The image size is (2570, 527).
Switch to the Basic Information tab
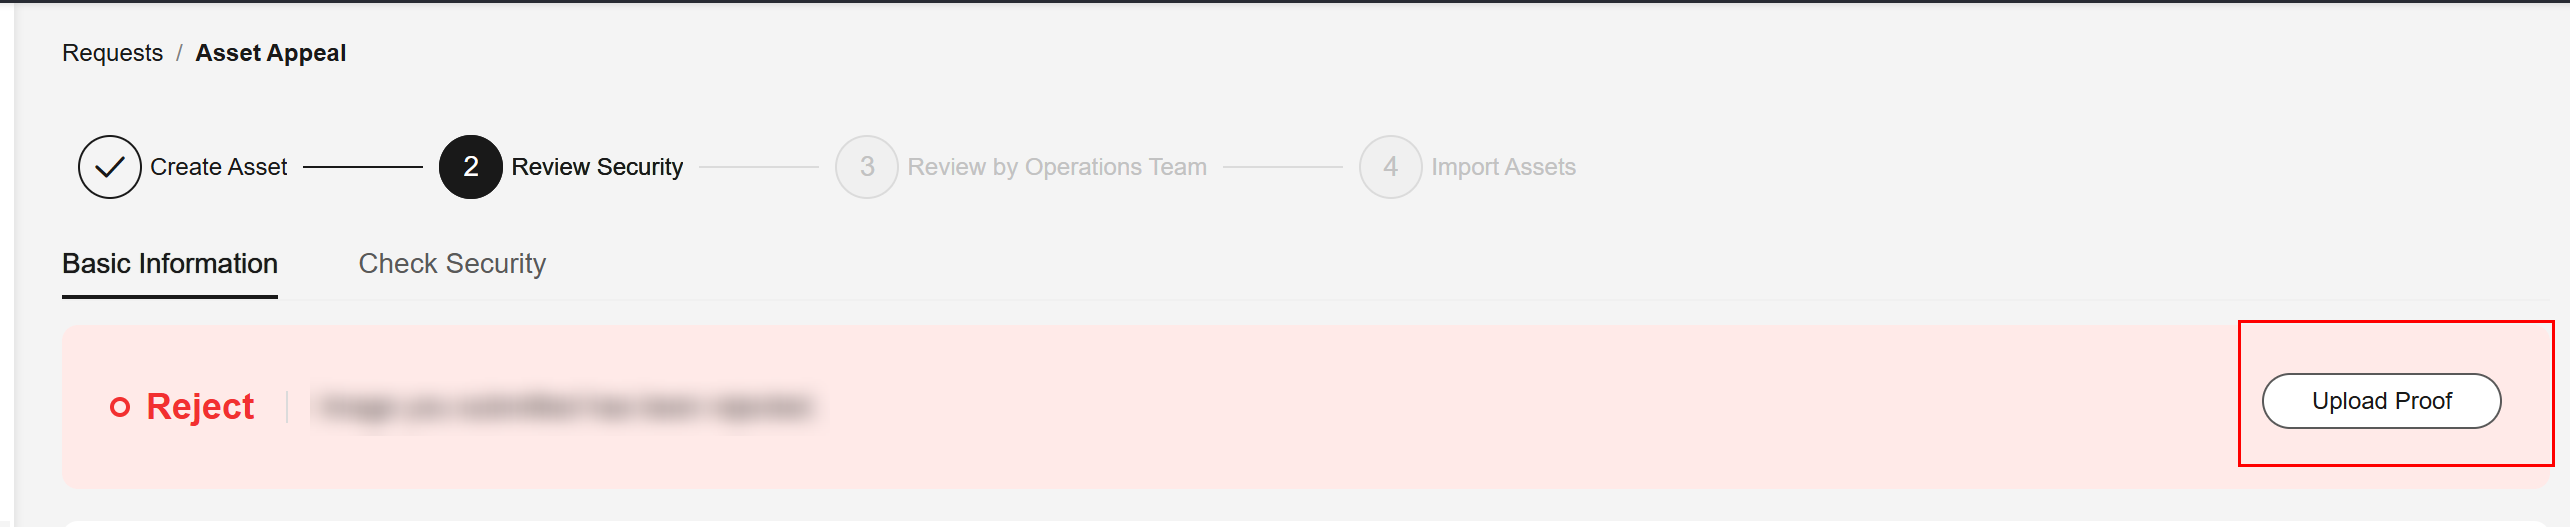[x=170, y=264]
